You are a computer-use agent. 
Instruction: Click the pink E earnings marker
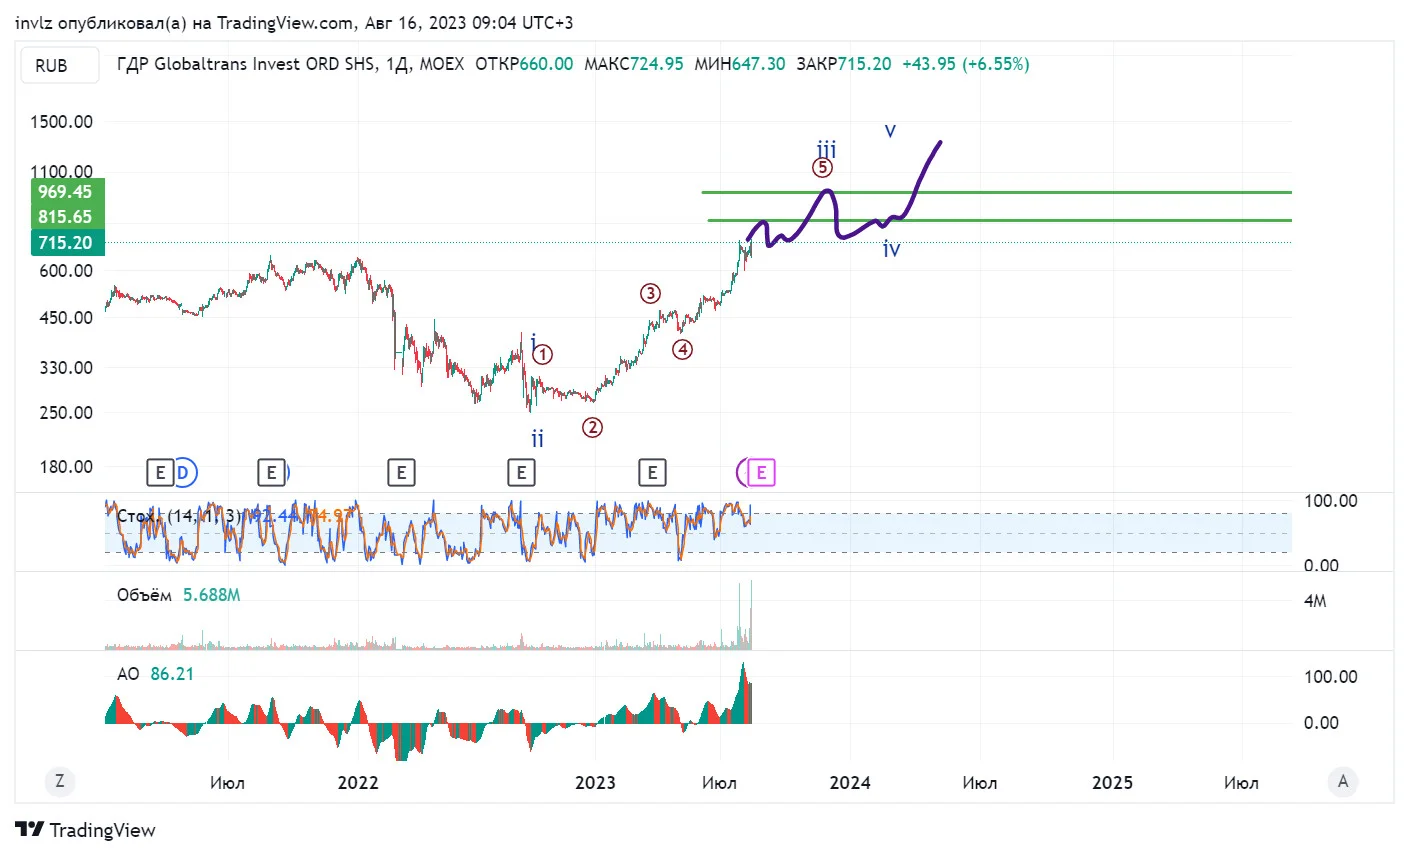[x=761, y=472]
